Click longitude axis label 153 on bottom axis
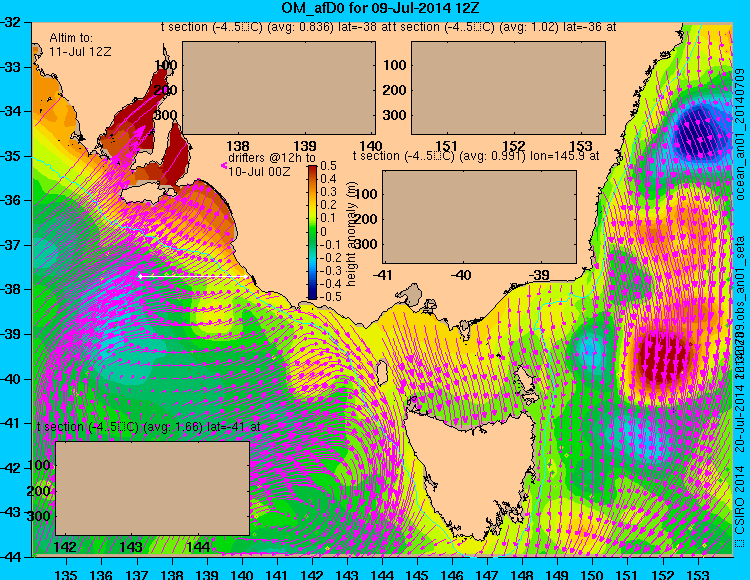 pyautogui.click(x=698, y=574)
